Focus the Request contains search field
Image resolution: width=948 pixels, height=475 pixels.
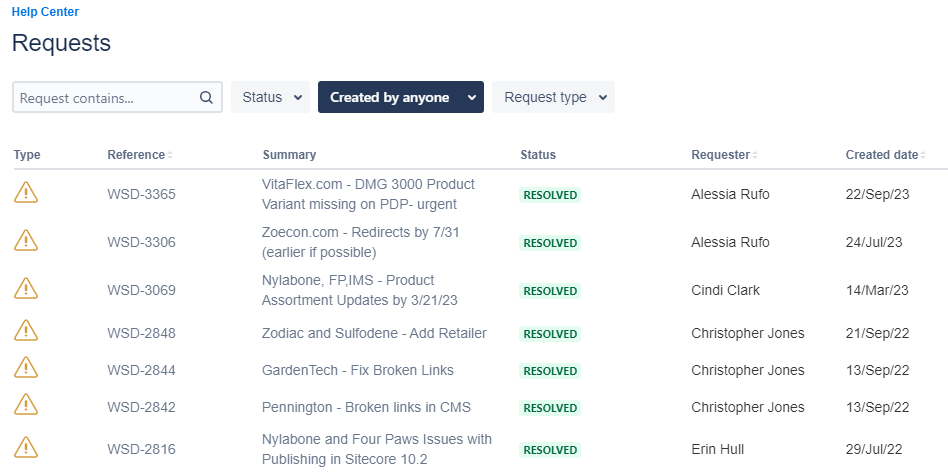pos(117,97)
